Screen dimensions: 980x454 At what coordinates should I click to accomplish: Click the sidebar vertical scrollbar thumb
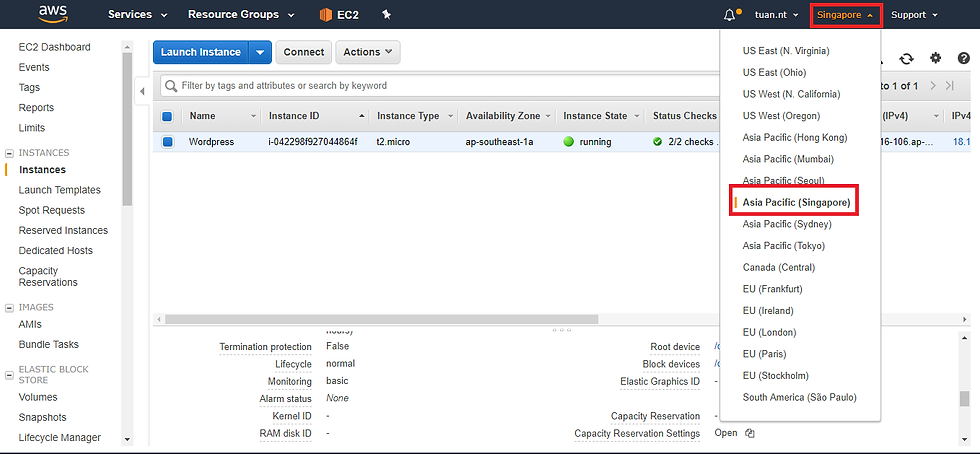pos(128,129)
